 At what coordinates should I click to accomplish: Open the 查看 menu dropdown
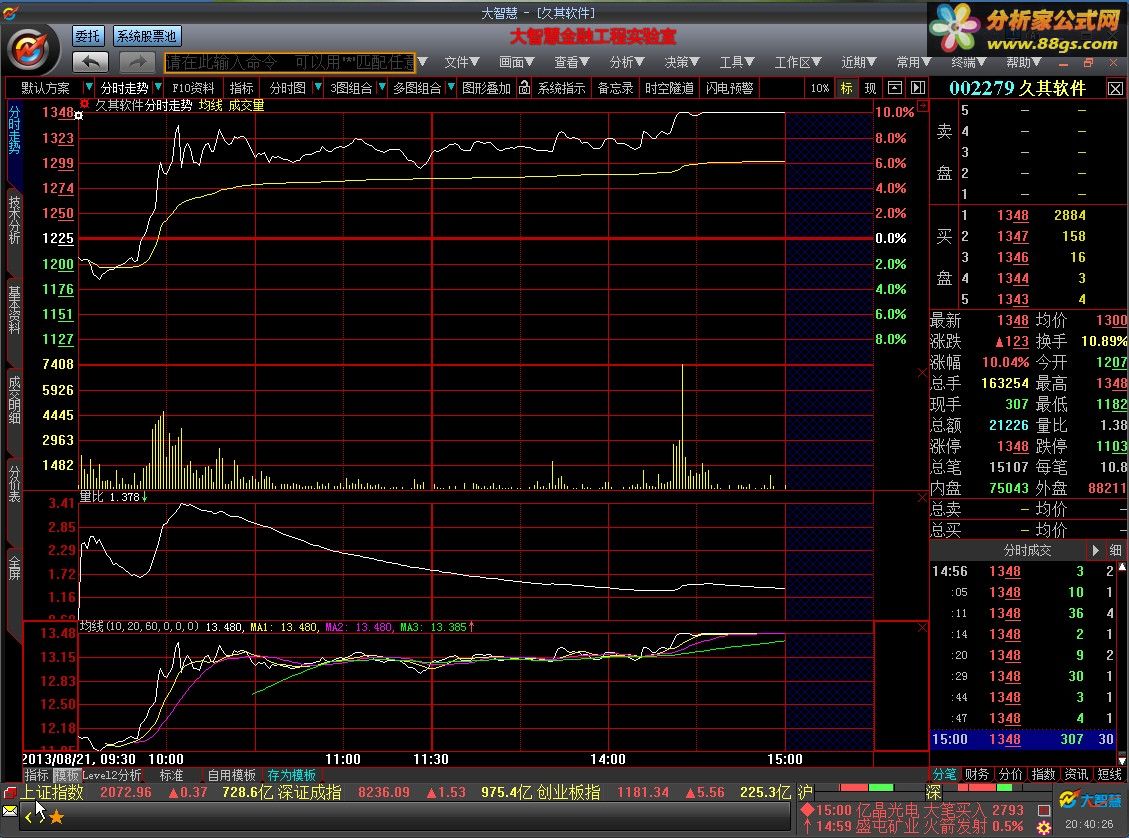[x=571, y=63]
